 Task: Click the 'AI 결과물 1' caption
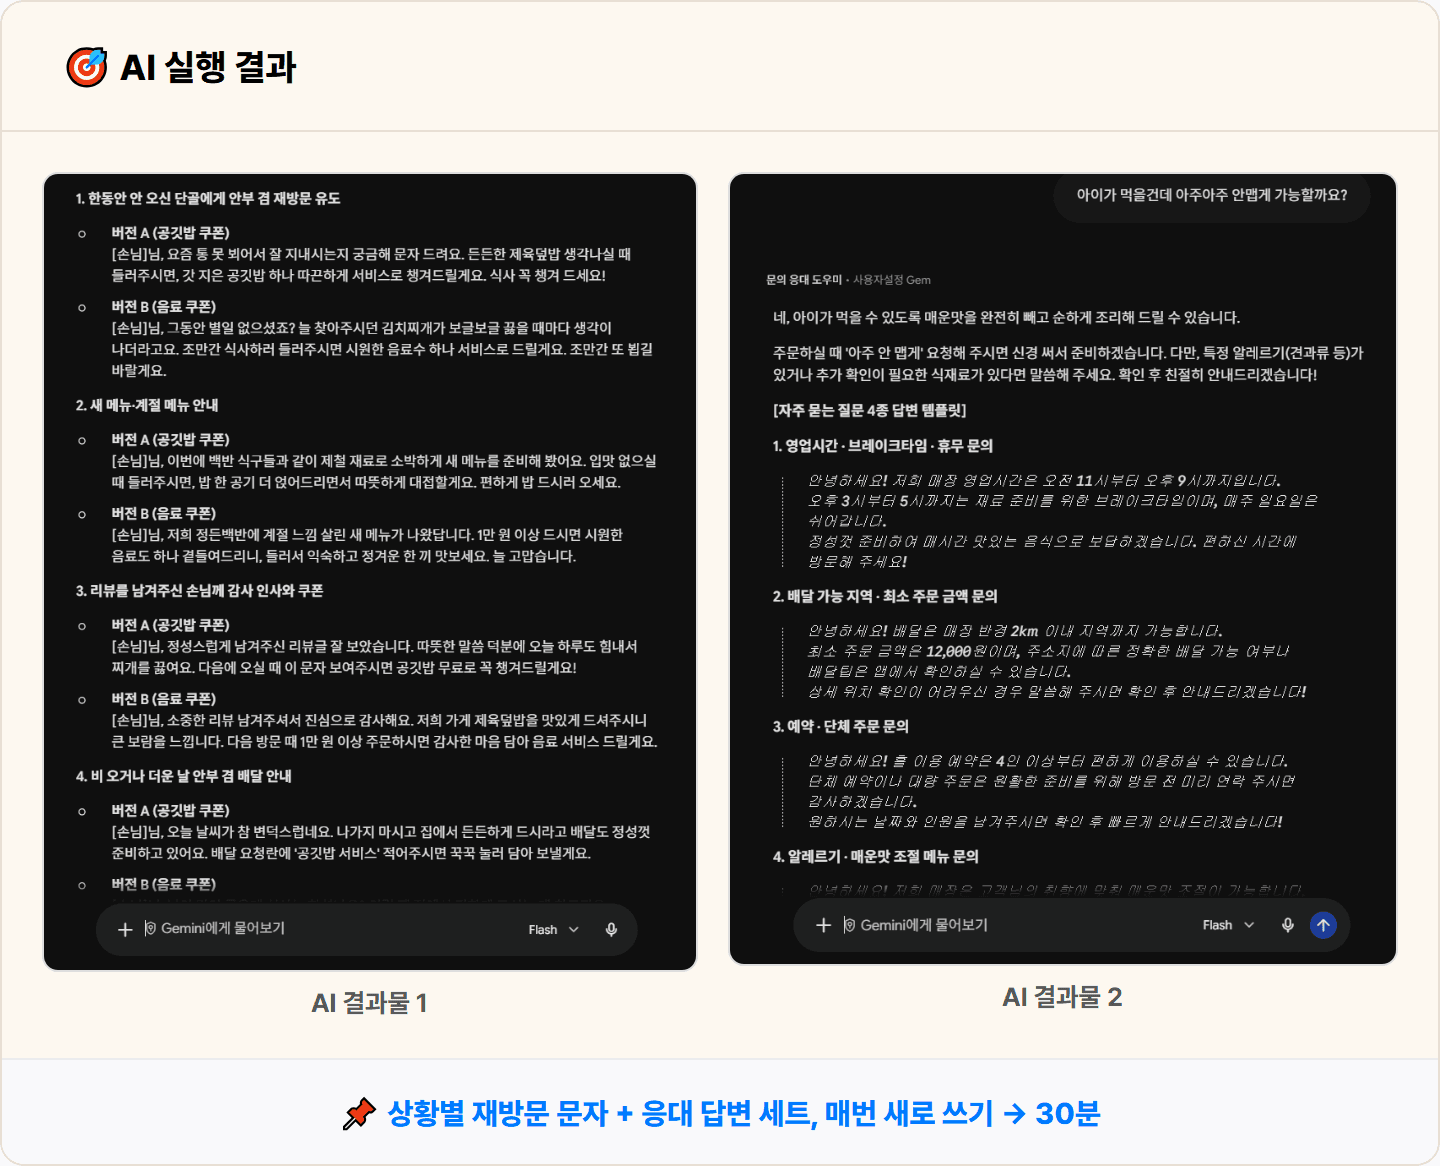click(369, 1003)
